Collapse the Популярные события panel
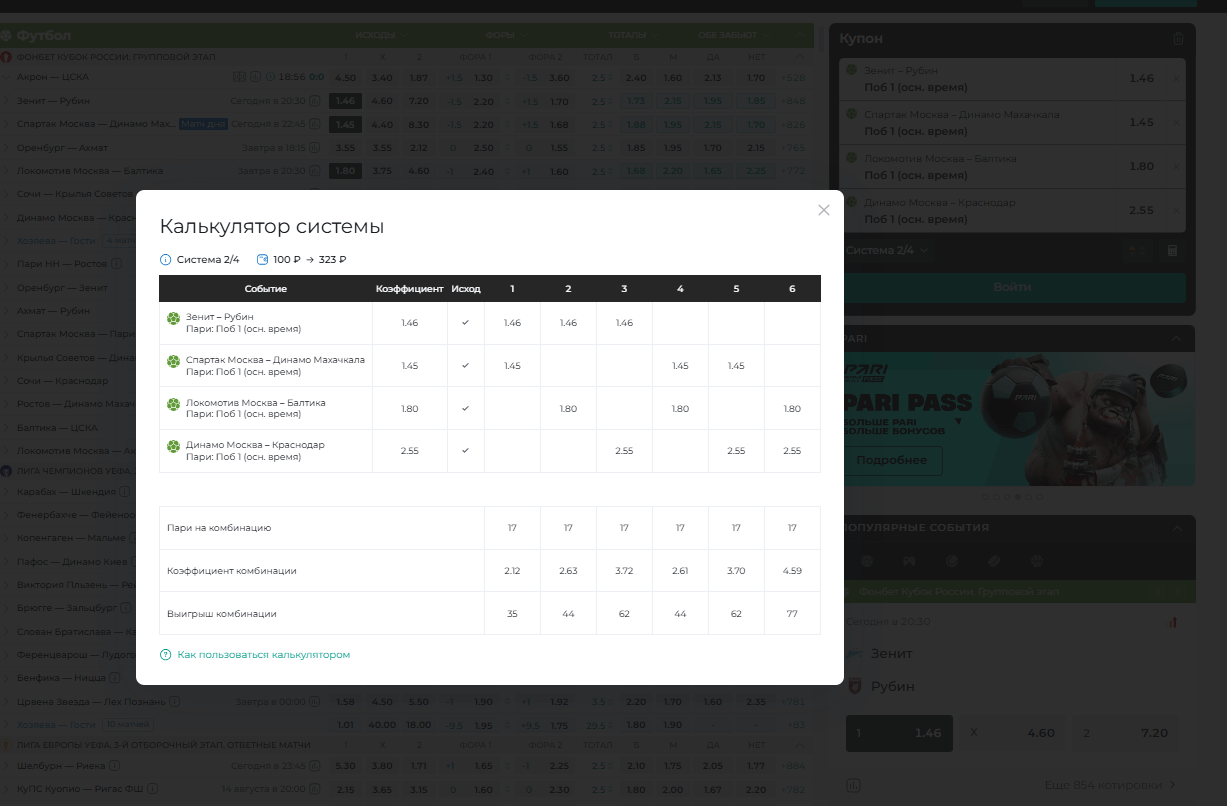1227x806 pixels. click(x=1177, y=527)
